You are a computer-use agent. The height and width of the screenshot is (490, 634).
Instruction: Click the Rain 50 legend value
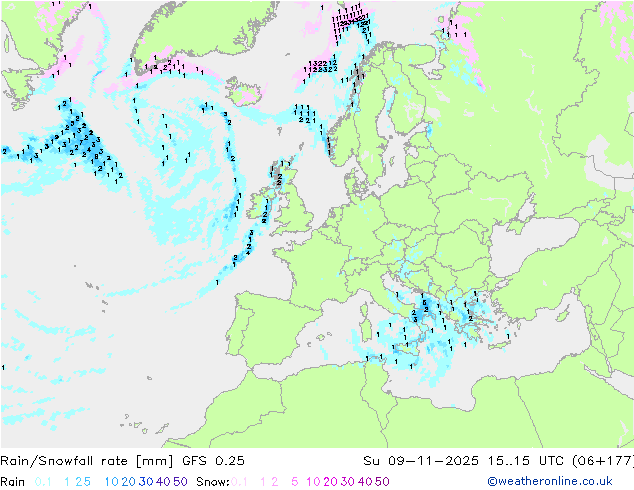[180, 482]
